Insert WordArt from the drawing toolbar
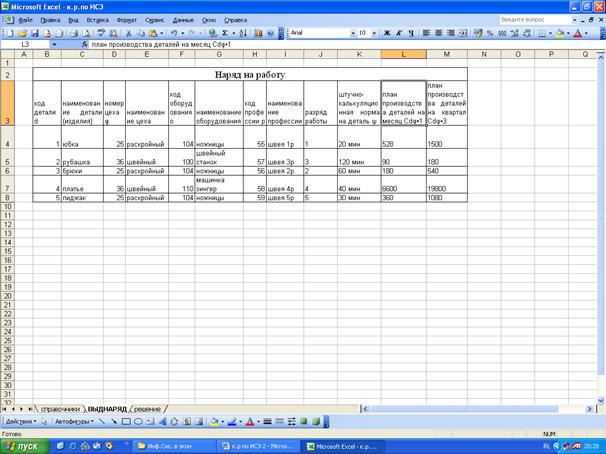606x454 pixels. coord(162,421)
